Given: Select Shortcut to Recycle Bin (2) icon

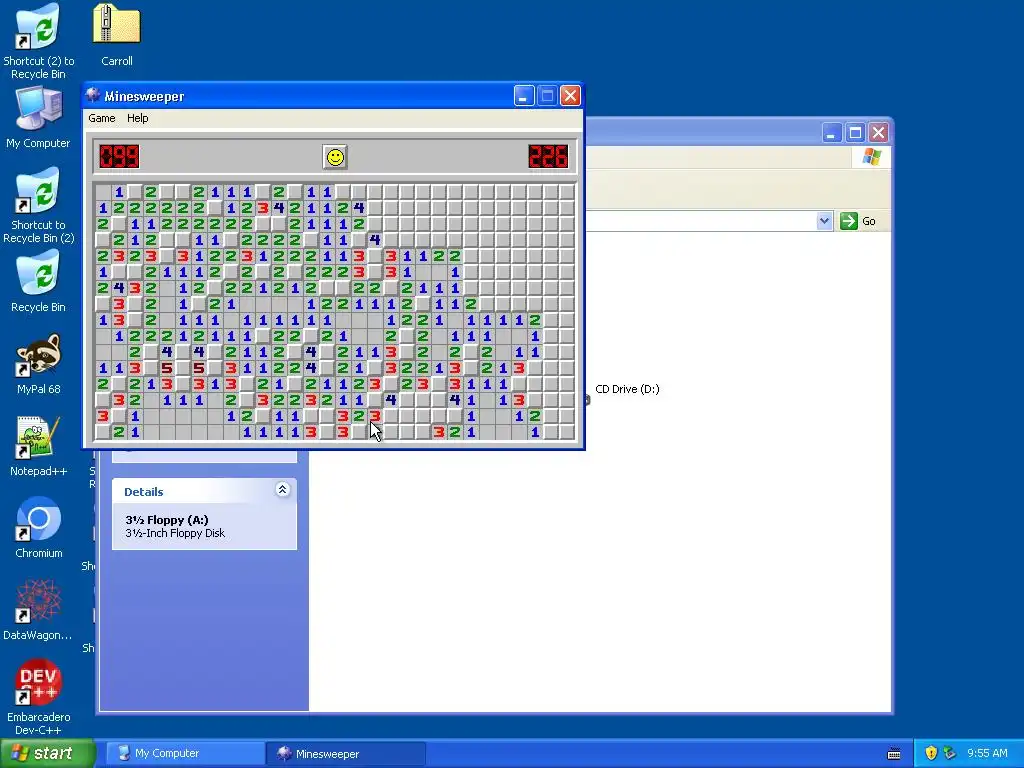Looking at the screenshot, I should click(x=39, y=206).
